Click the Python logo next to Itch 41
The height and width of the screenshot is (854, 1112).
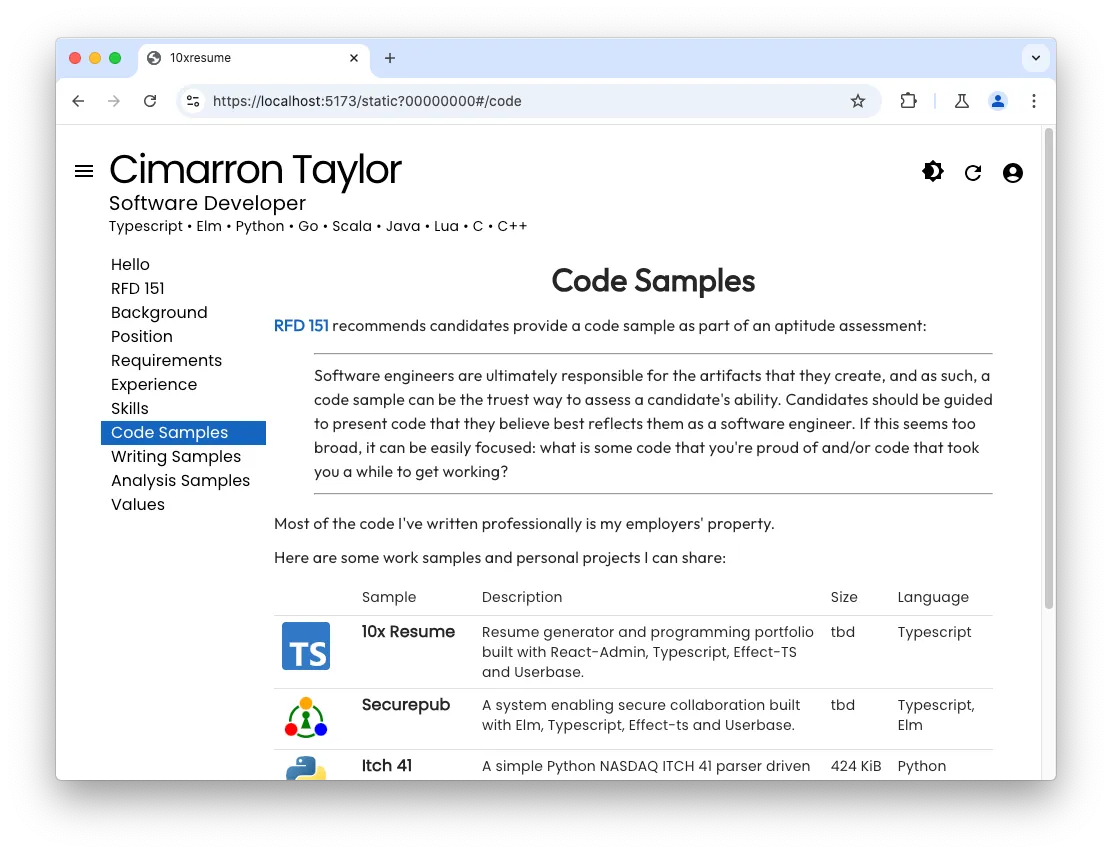pos(305,768)
